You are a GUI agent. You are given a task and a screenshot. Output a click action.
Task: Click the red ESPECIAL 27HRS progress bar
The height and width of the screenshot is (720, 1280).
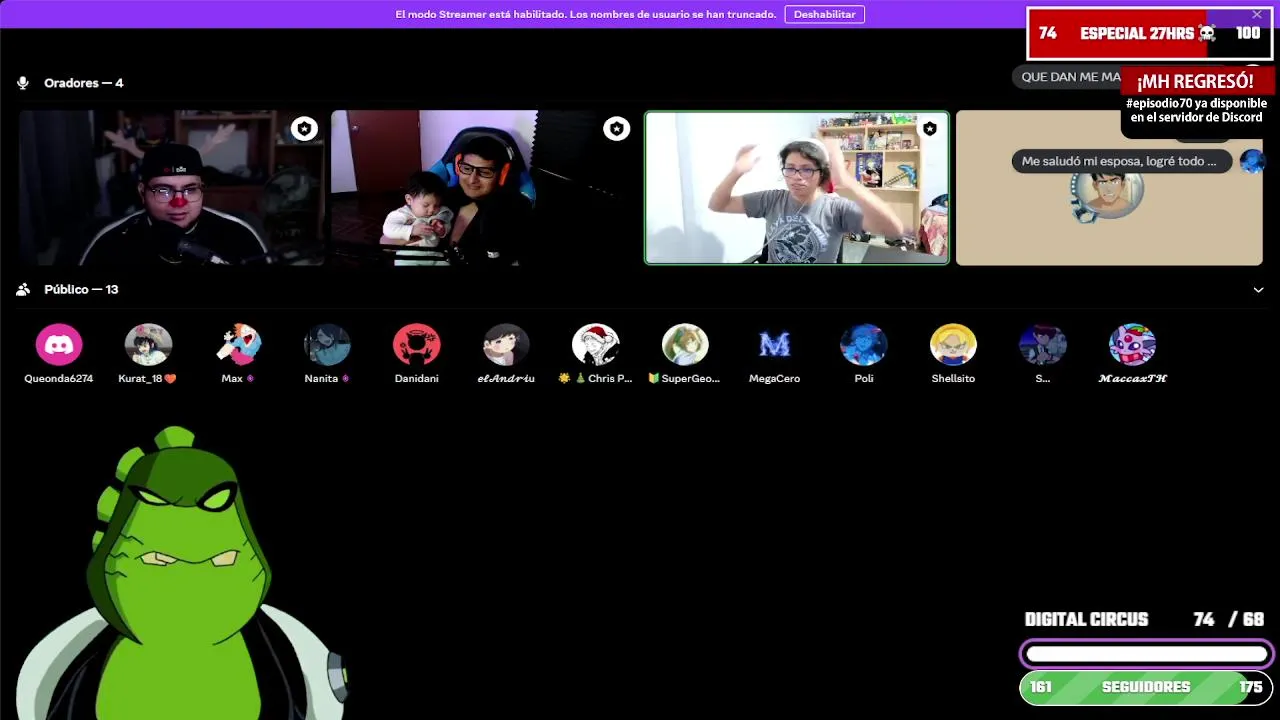click(x=1149, y=33)
